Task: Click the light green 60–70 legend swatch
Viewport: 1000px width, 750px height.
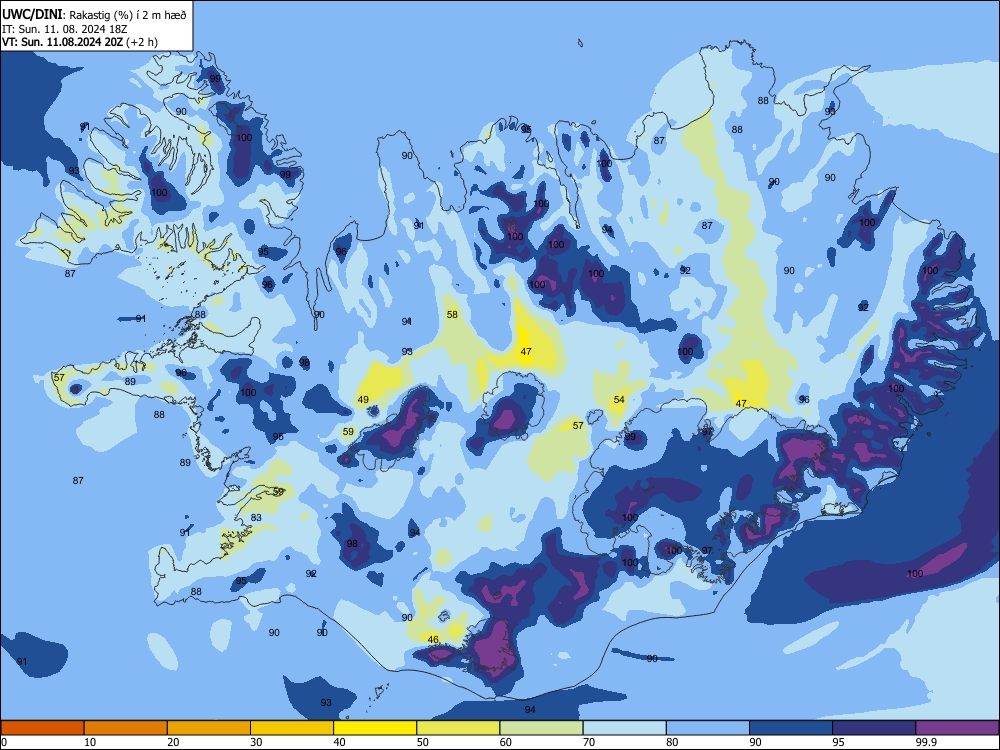Action: click(x=541, y=728)
